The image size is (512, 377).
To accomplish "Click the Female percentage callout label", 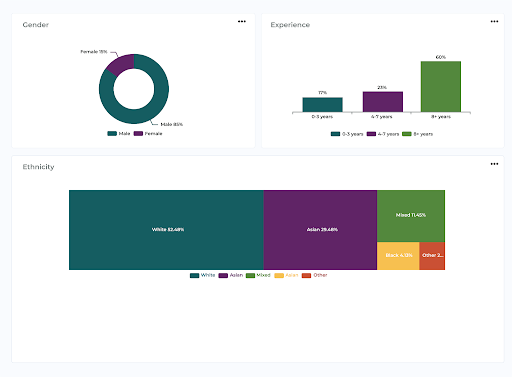I will (94, 52).
